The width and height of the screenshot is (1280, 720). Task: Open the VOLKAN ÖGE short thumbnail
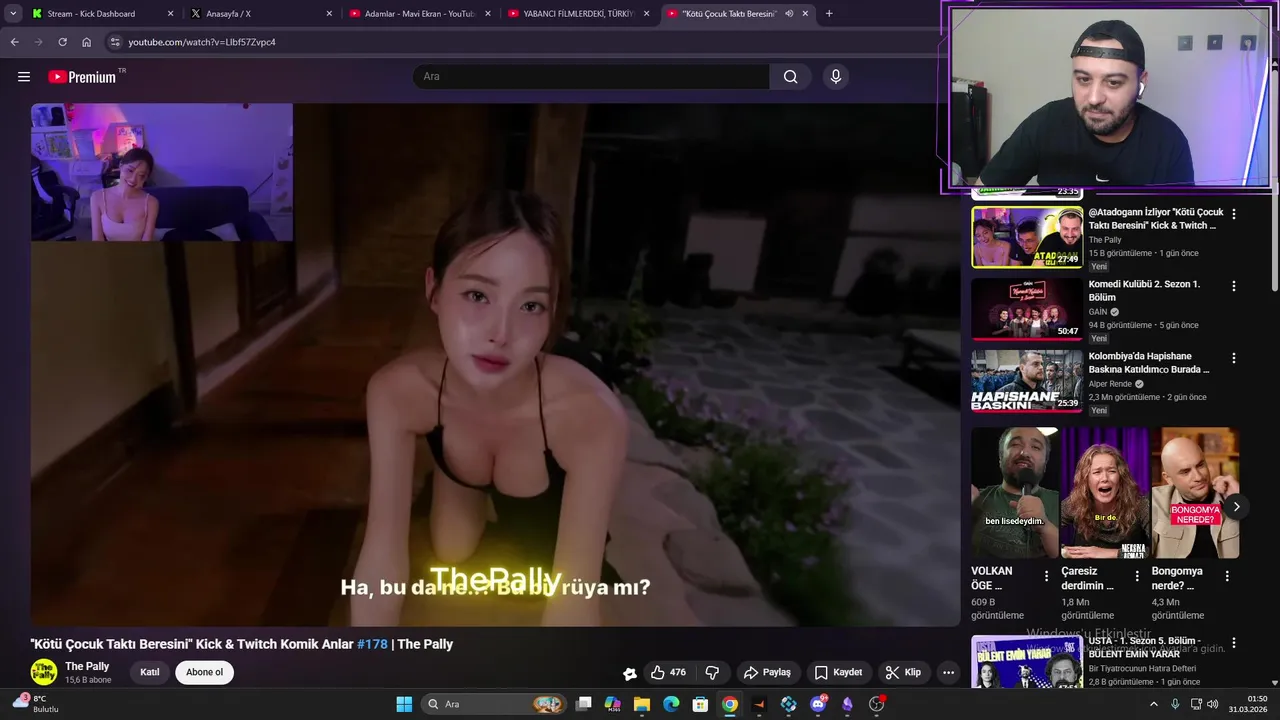tap(1015, 493)
